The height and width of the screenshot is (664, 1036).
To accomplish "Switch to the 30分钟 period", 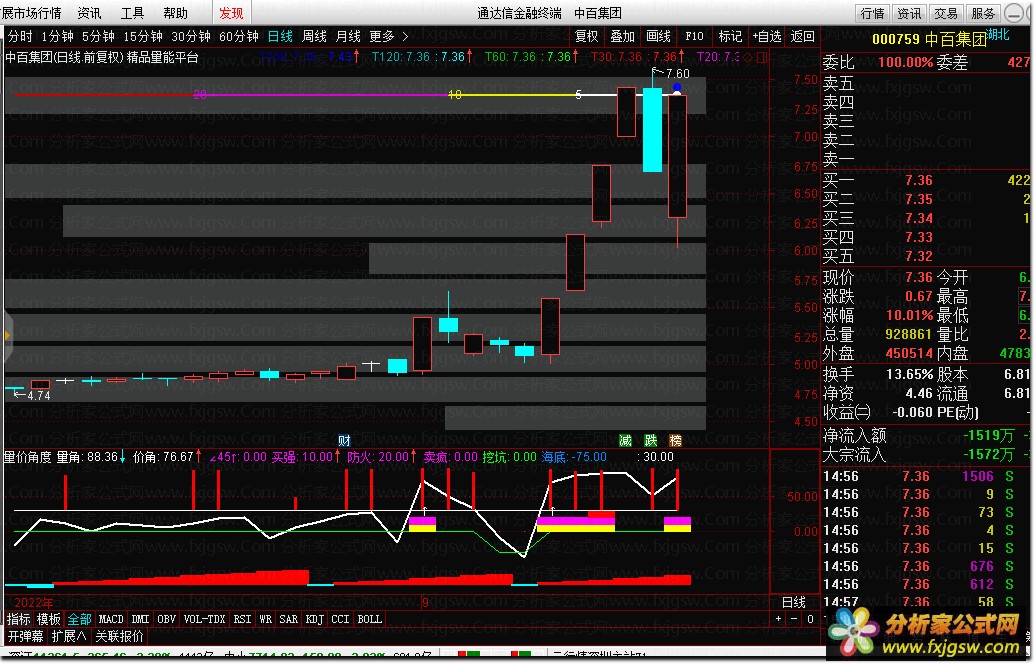I will coord(191,36).
